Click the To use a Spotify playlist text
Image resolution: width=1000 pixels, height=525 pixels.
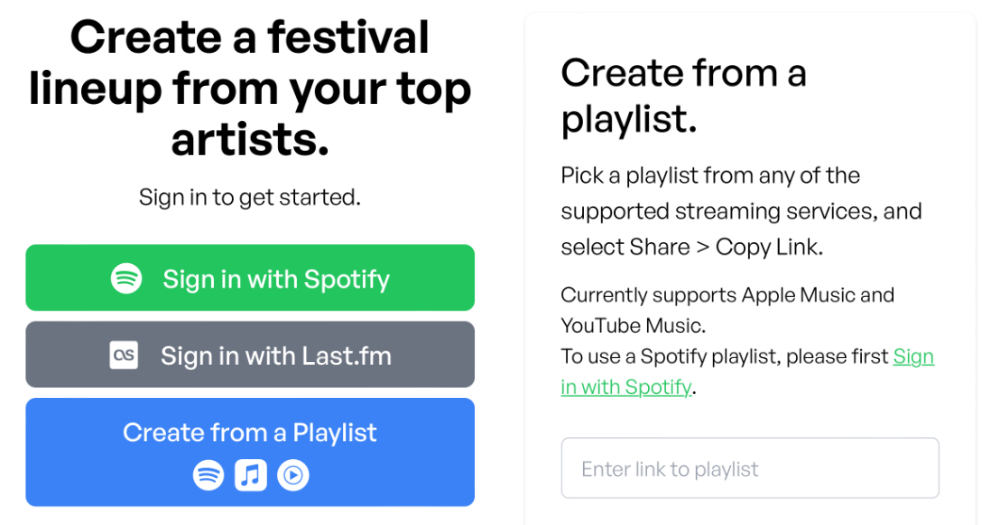click(x=725, y=357)
